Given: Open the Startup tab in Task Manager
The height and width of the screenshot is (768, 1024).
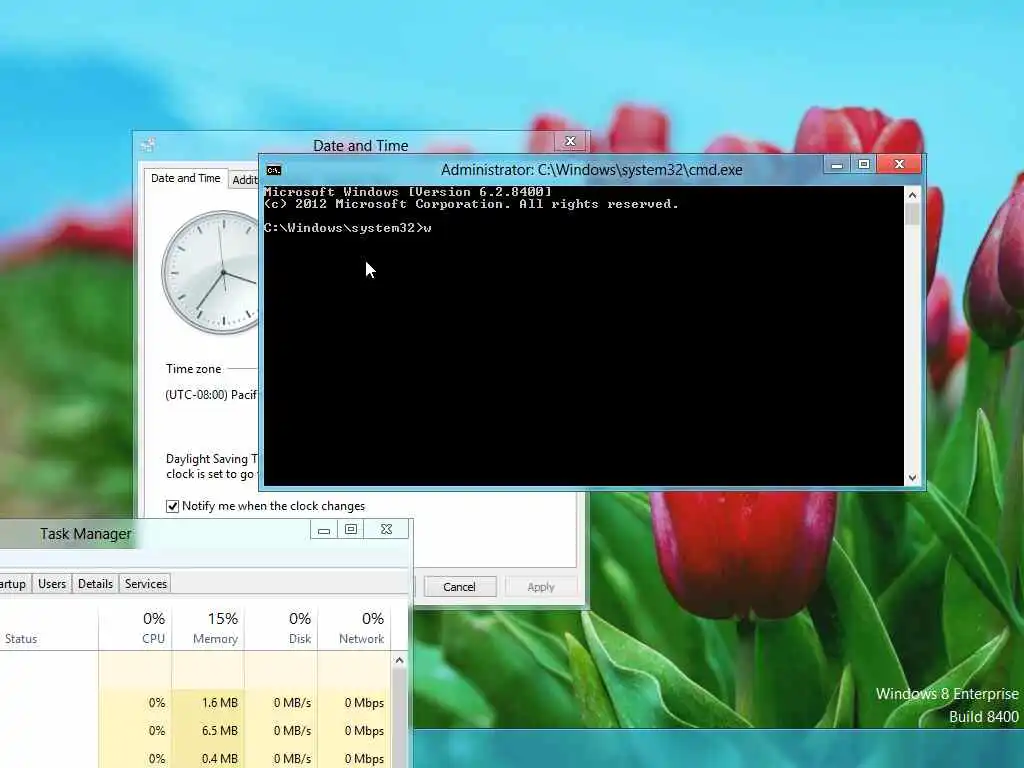Looking at the screenshot, I should tap(12, 584).
